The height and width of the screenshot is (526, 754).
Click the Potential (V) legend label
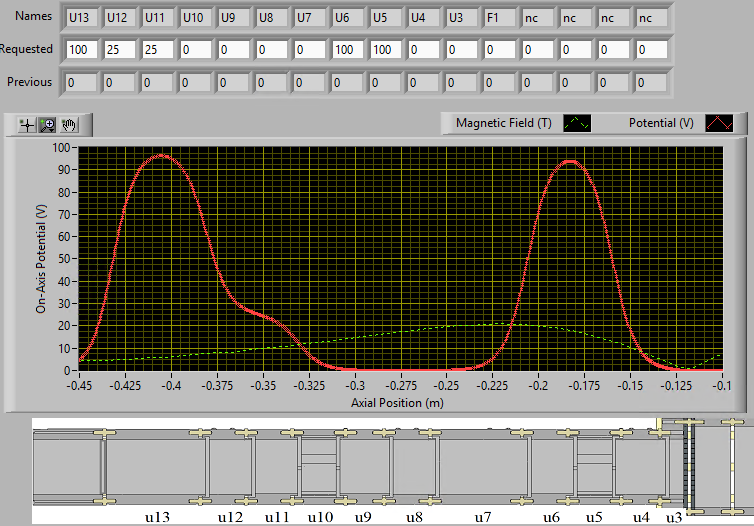coord(661,124)
